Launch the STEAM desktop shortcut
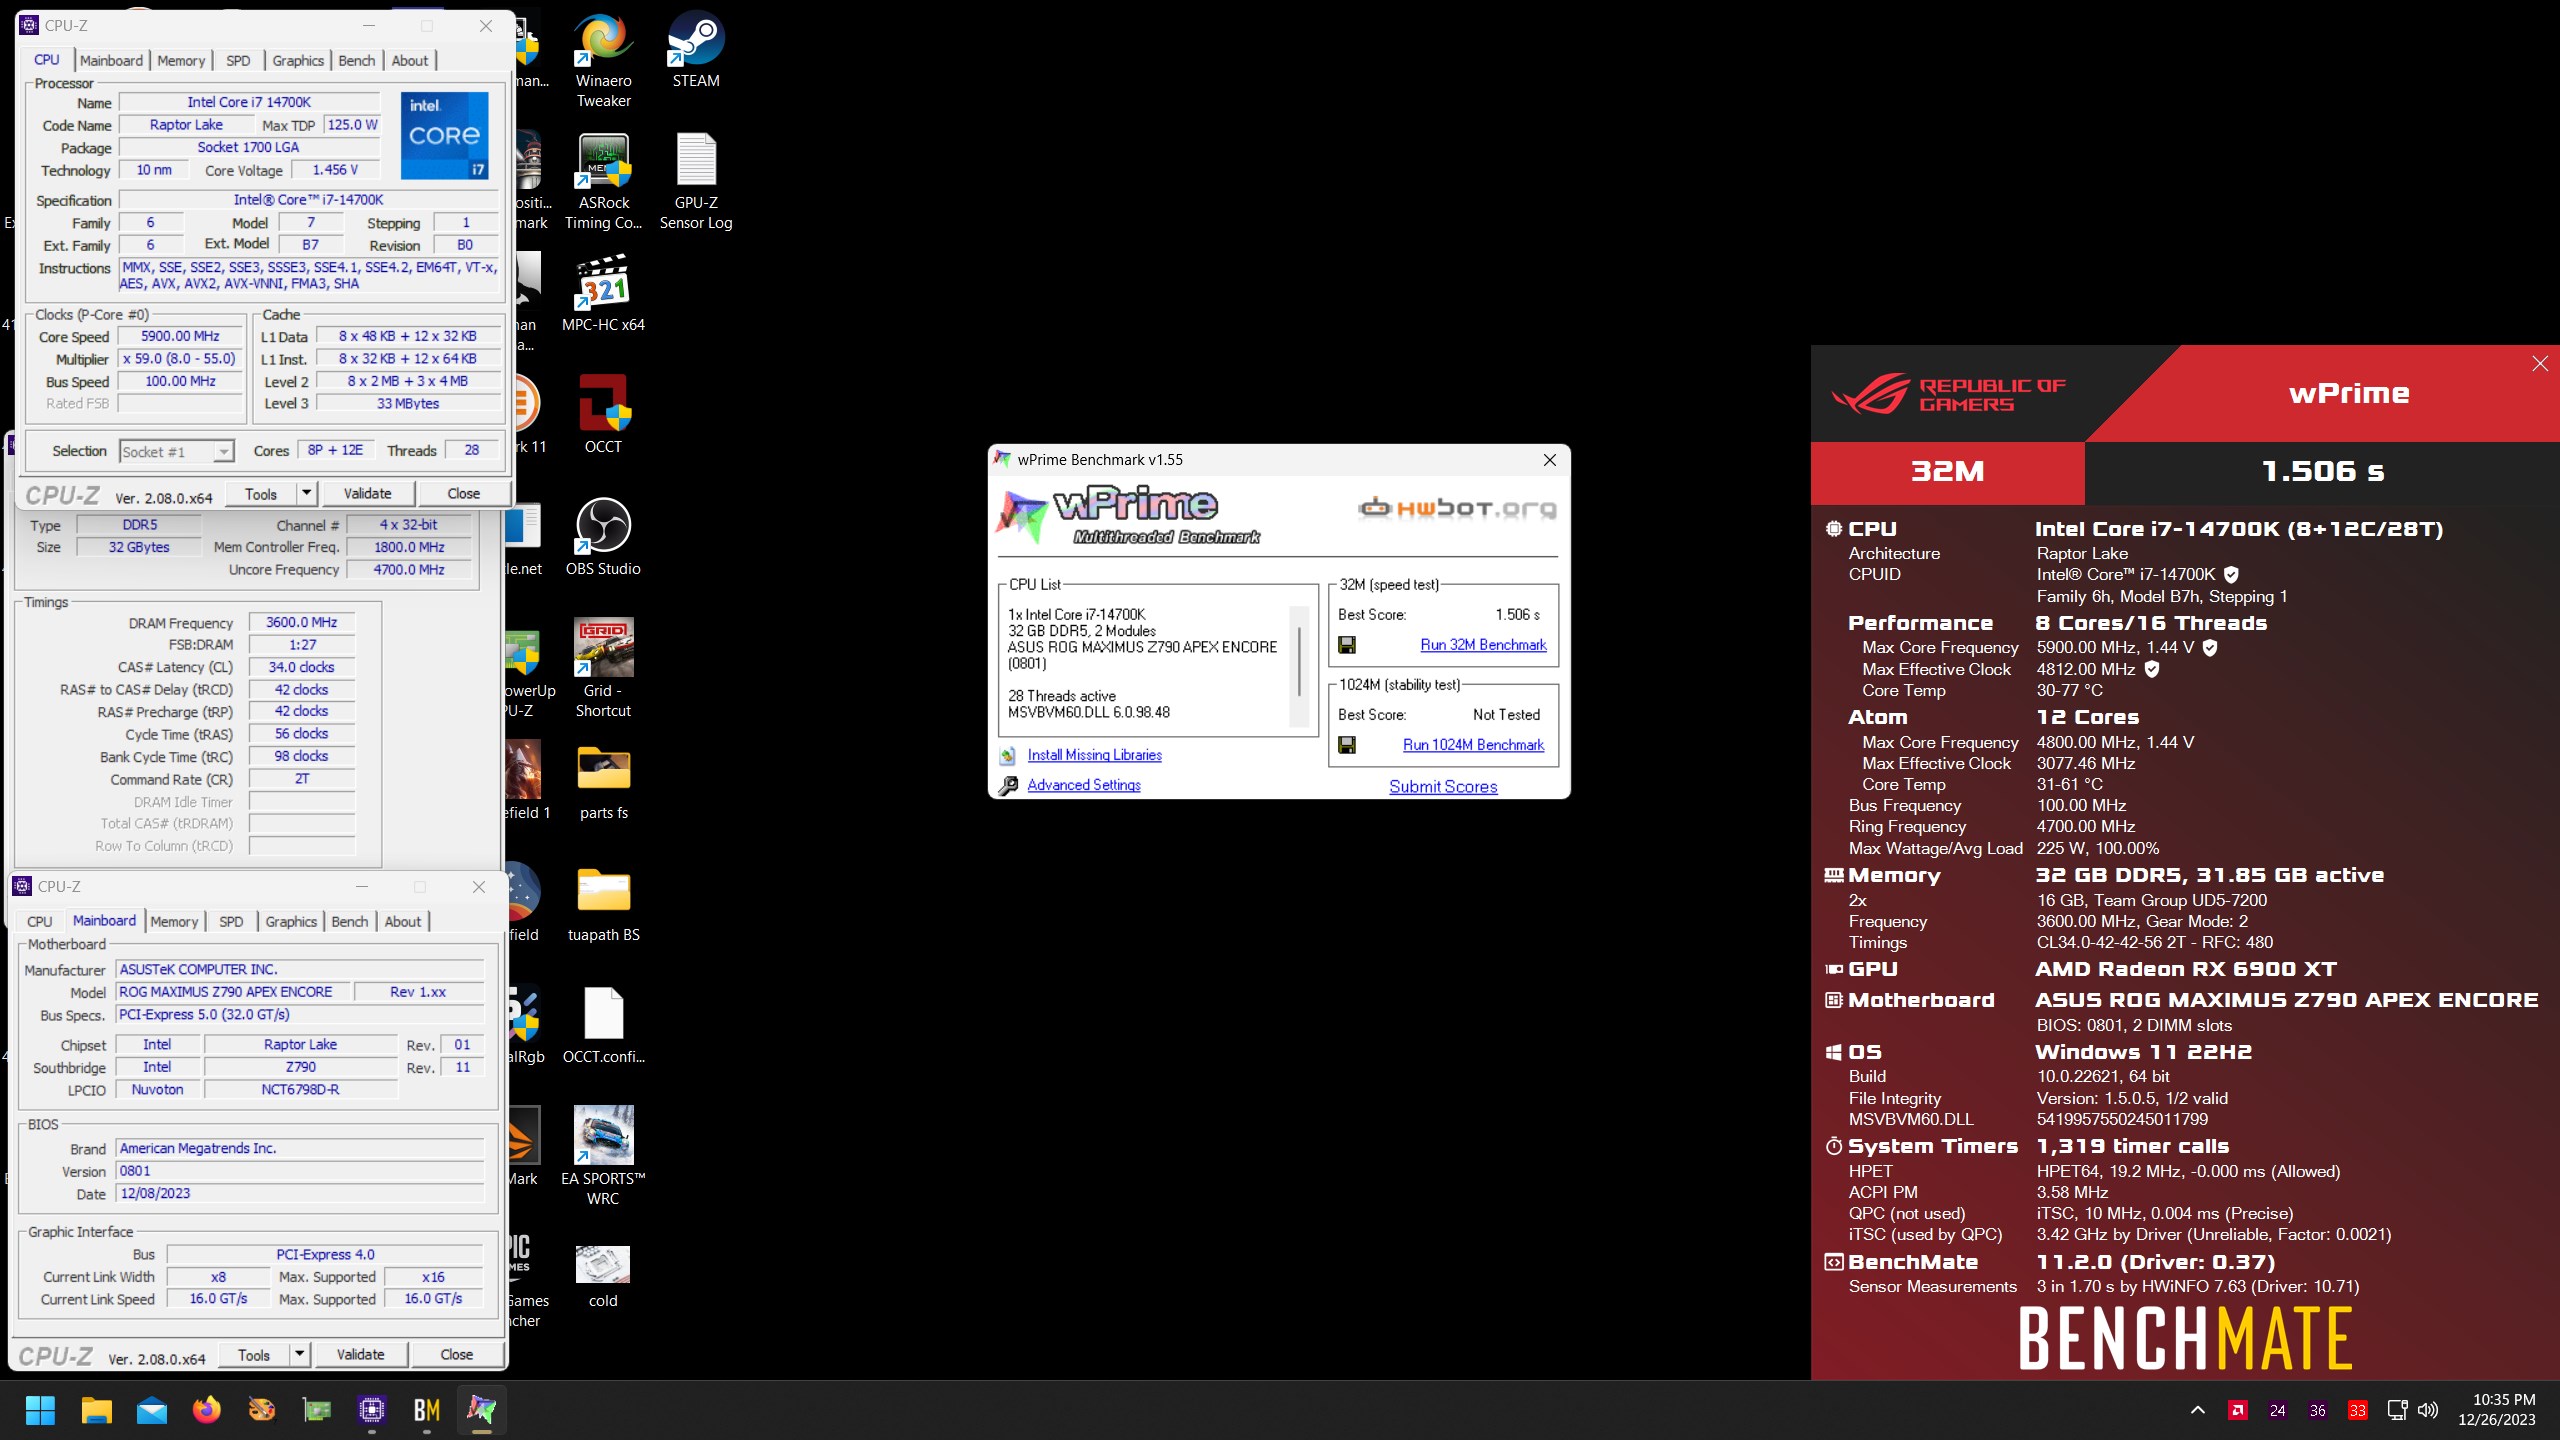Viewport: 2560px width, 1440px height. [x=696, y=51]
